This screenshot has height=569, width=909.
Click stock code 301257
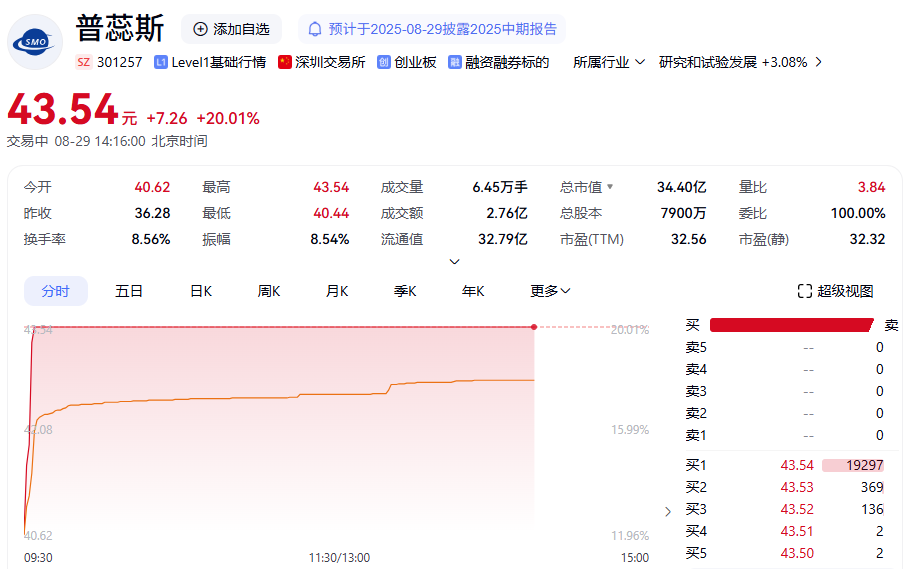[119, 62]
